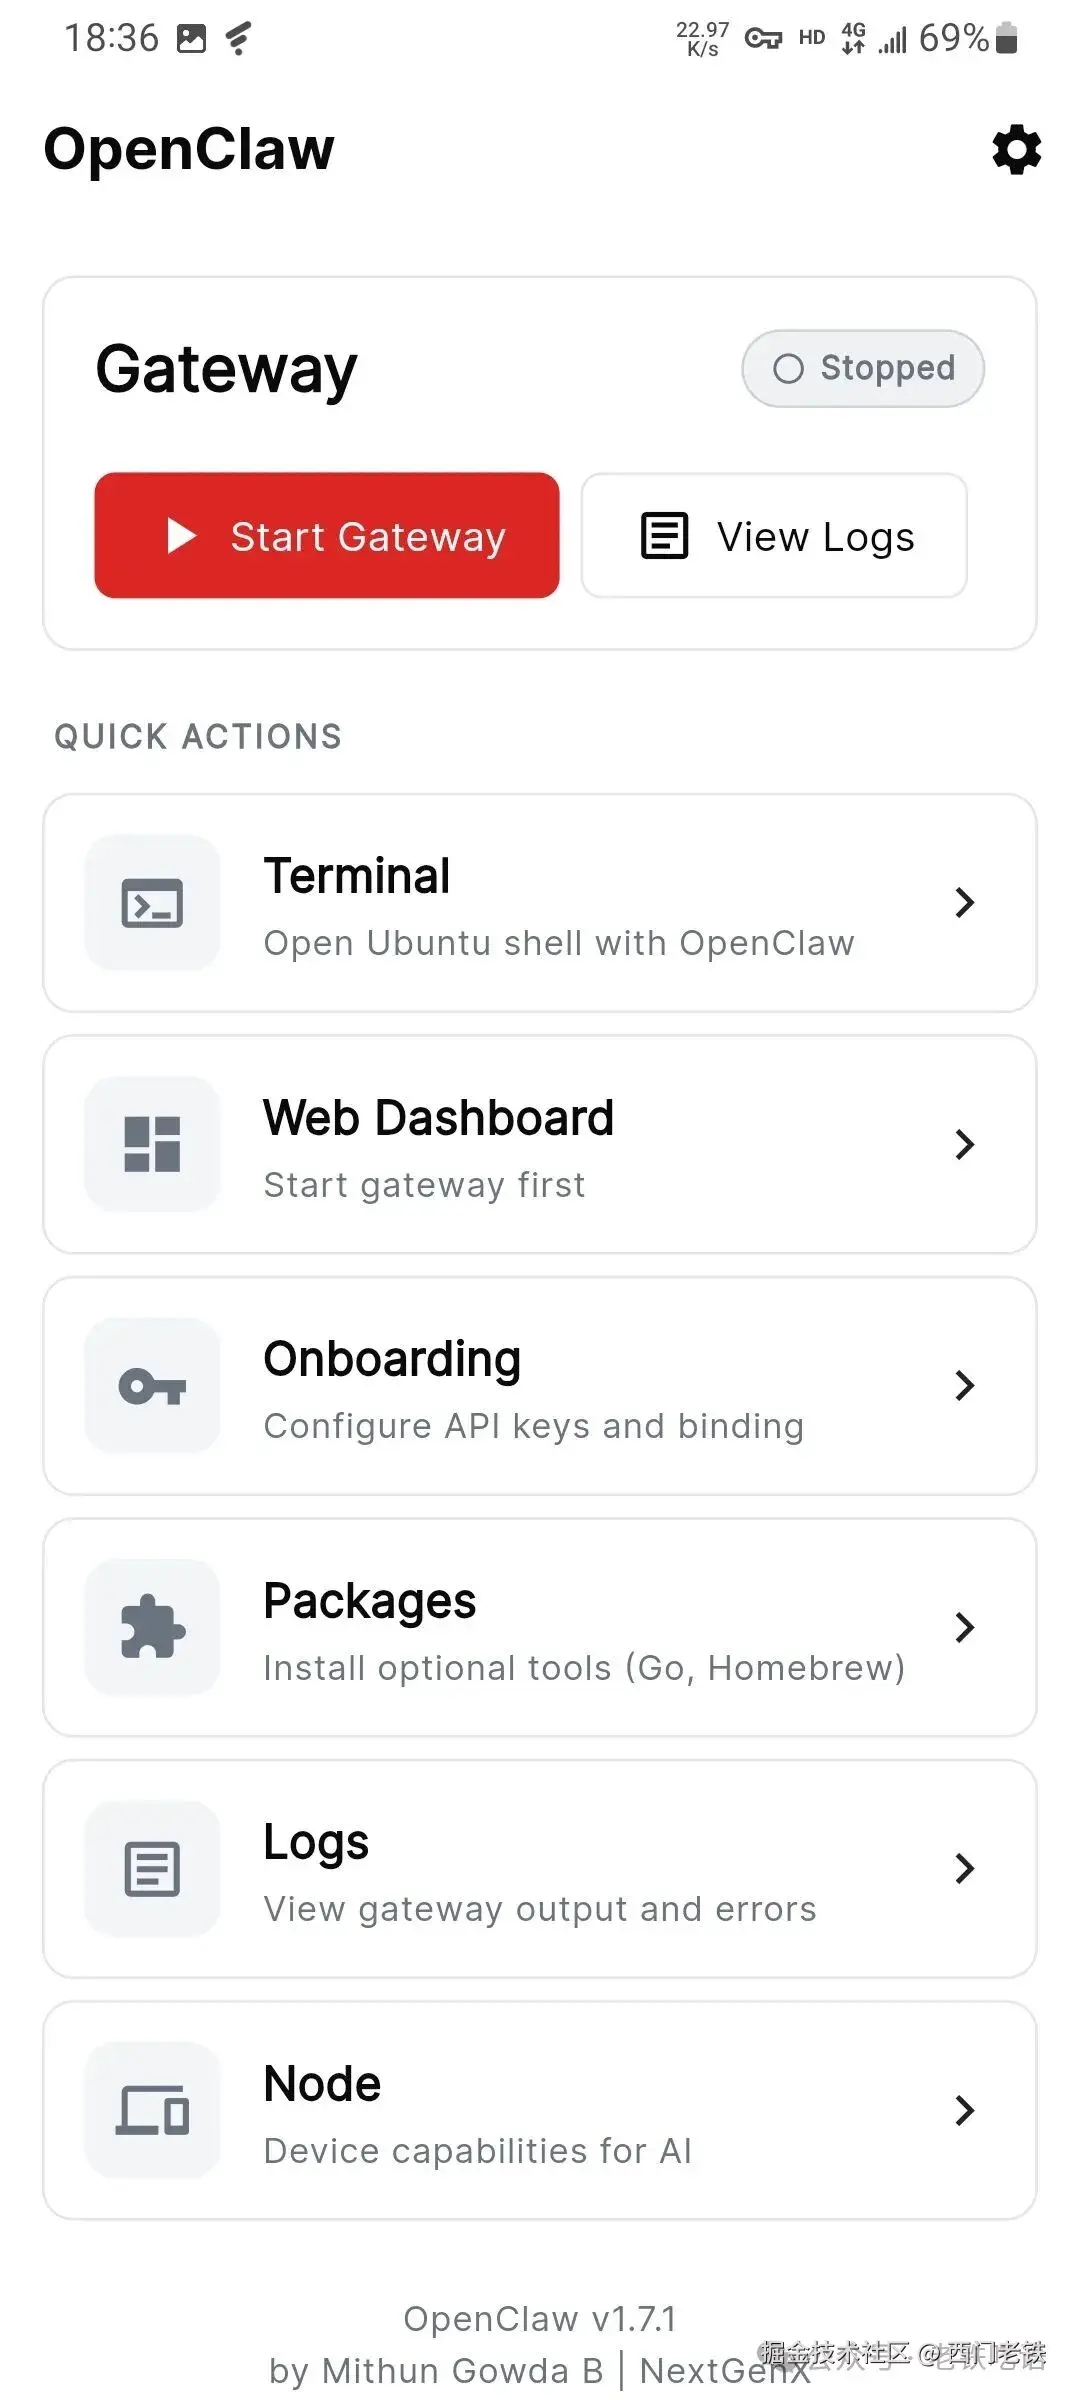1080x2400 pixels.
Task: Open the Node quick action title
Action: point(322,2084)
